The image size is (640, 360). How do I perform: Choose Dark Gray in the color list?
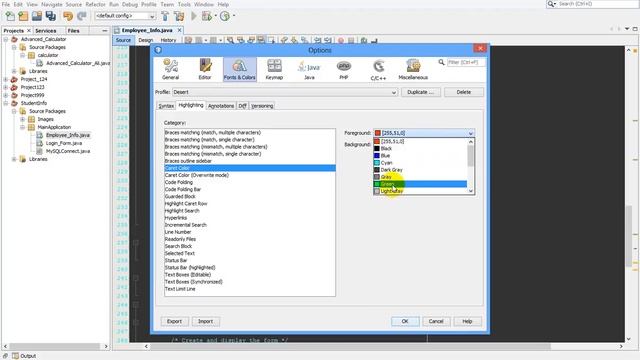coord(420,170)
